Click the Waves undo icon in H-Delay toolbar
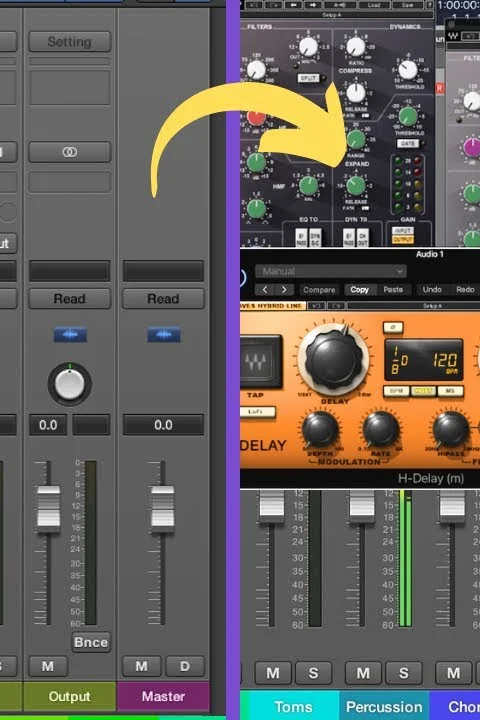 pos(316,305)
